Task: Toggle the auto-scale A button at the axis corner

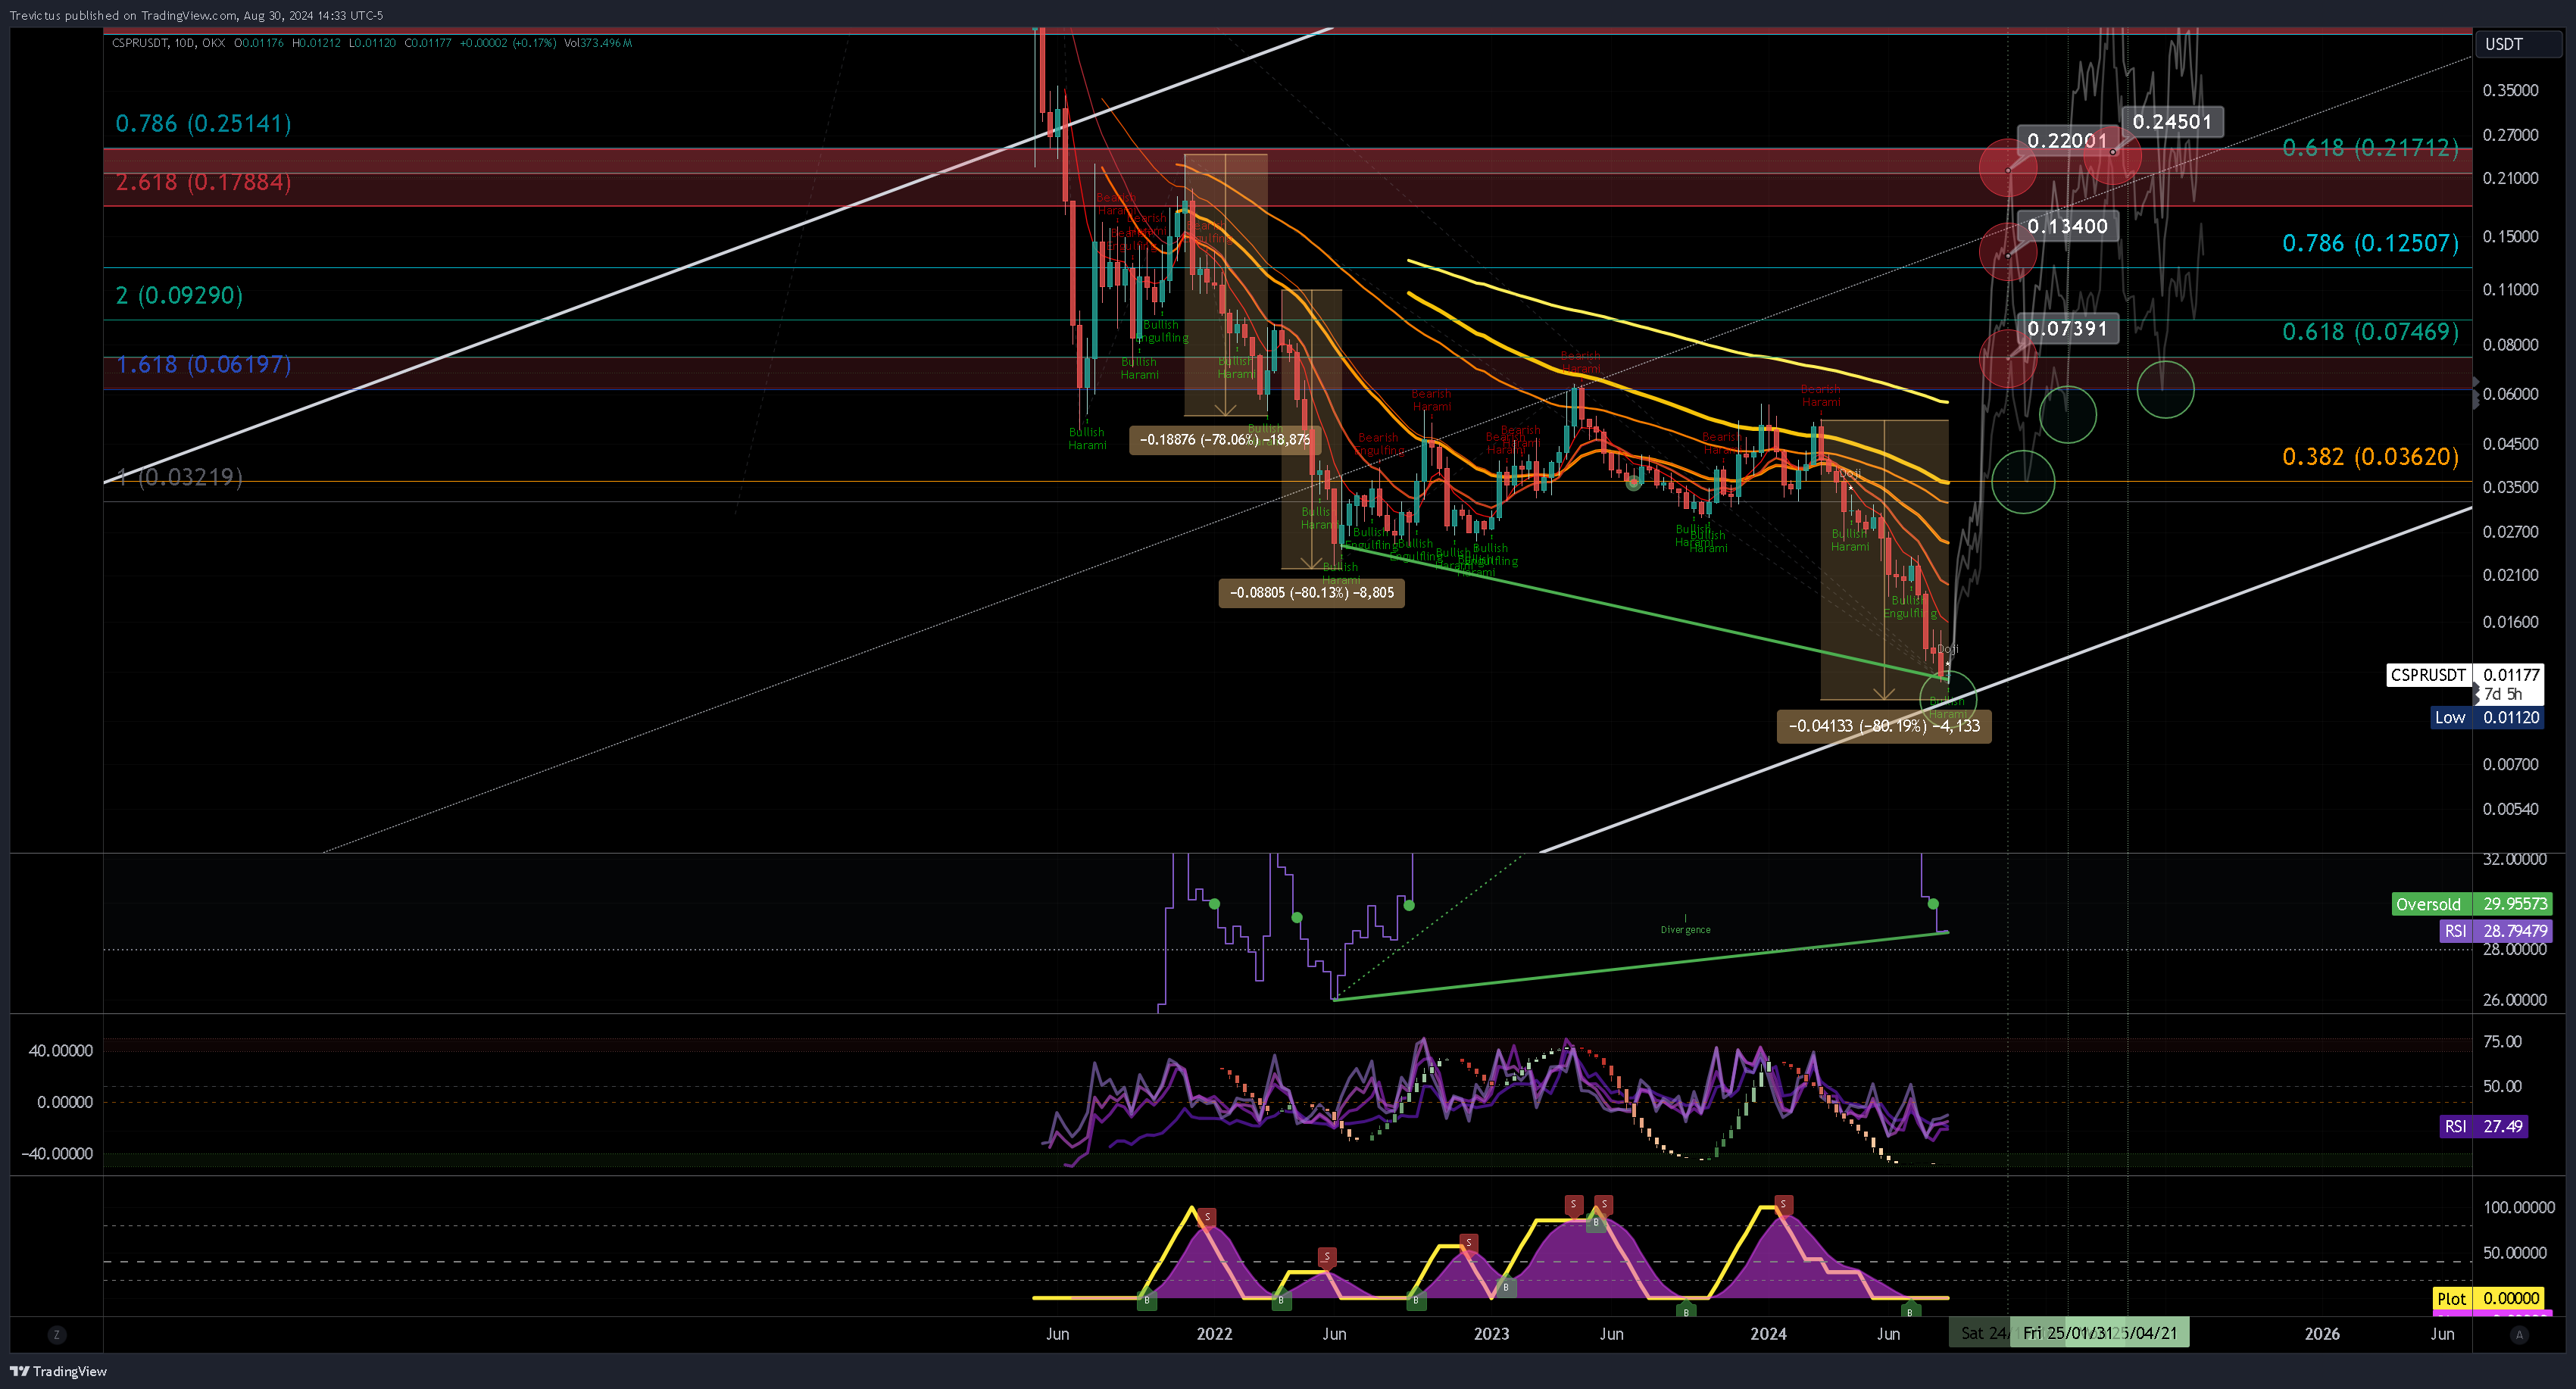Action: (2519, 1334)
